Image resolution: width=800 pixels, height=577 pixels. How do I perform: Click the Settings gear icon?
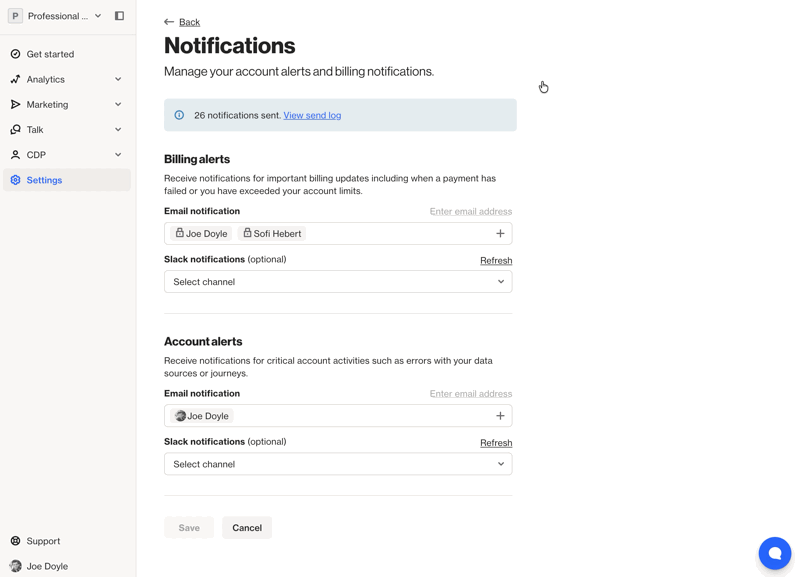point(16,180)
